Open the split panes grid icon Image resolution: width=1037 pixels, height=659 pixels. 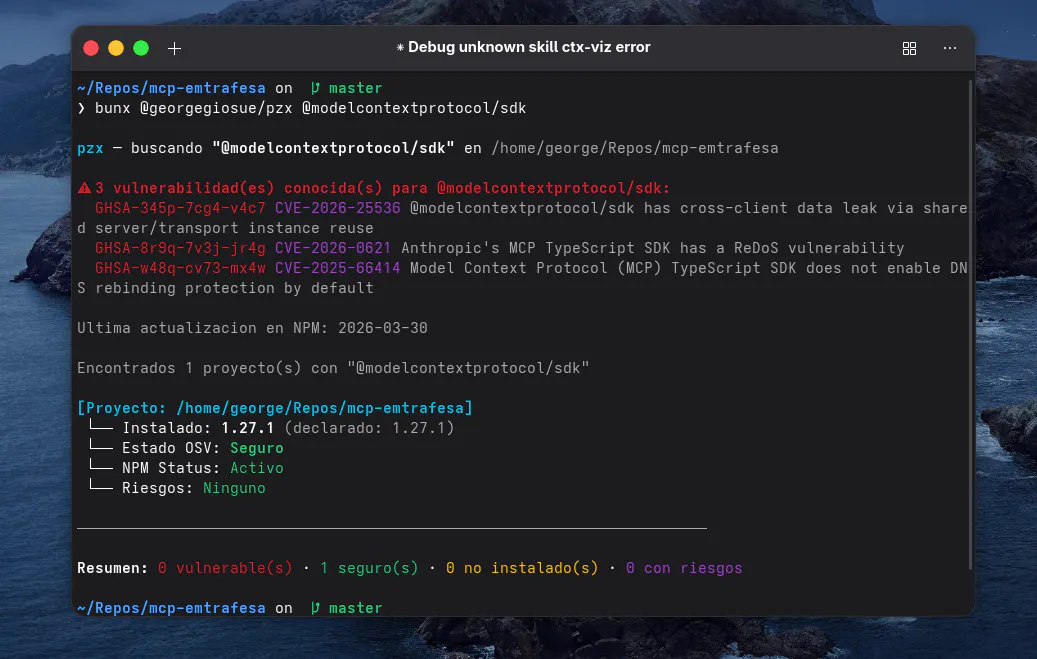click(909, 48)
